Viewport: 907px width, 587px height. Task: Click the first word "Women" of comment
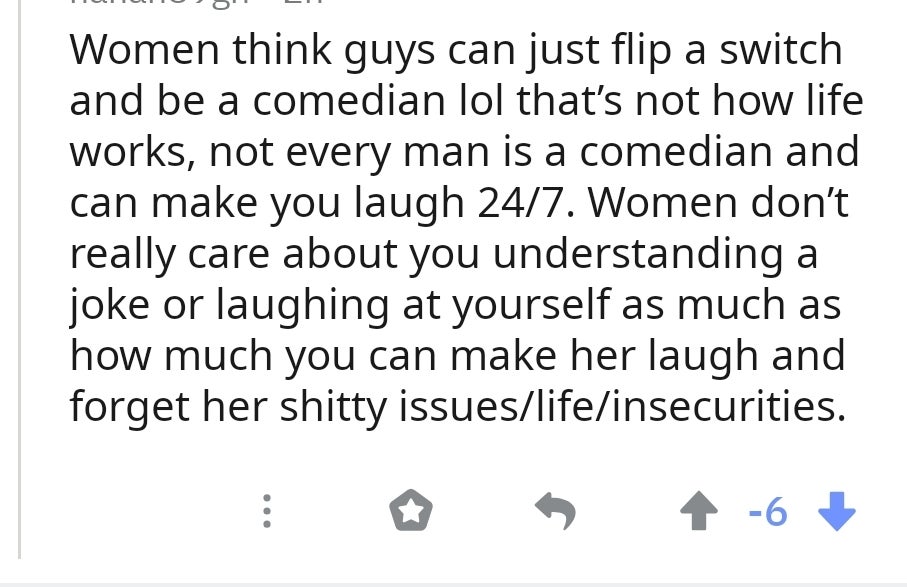[x=145, y=50]
